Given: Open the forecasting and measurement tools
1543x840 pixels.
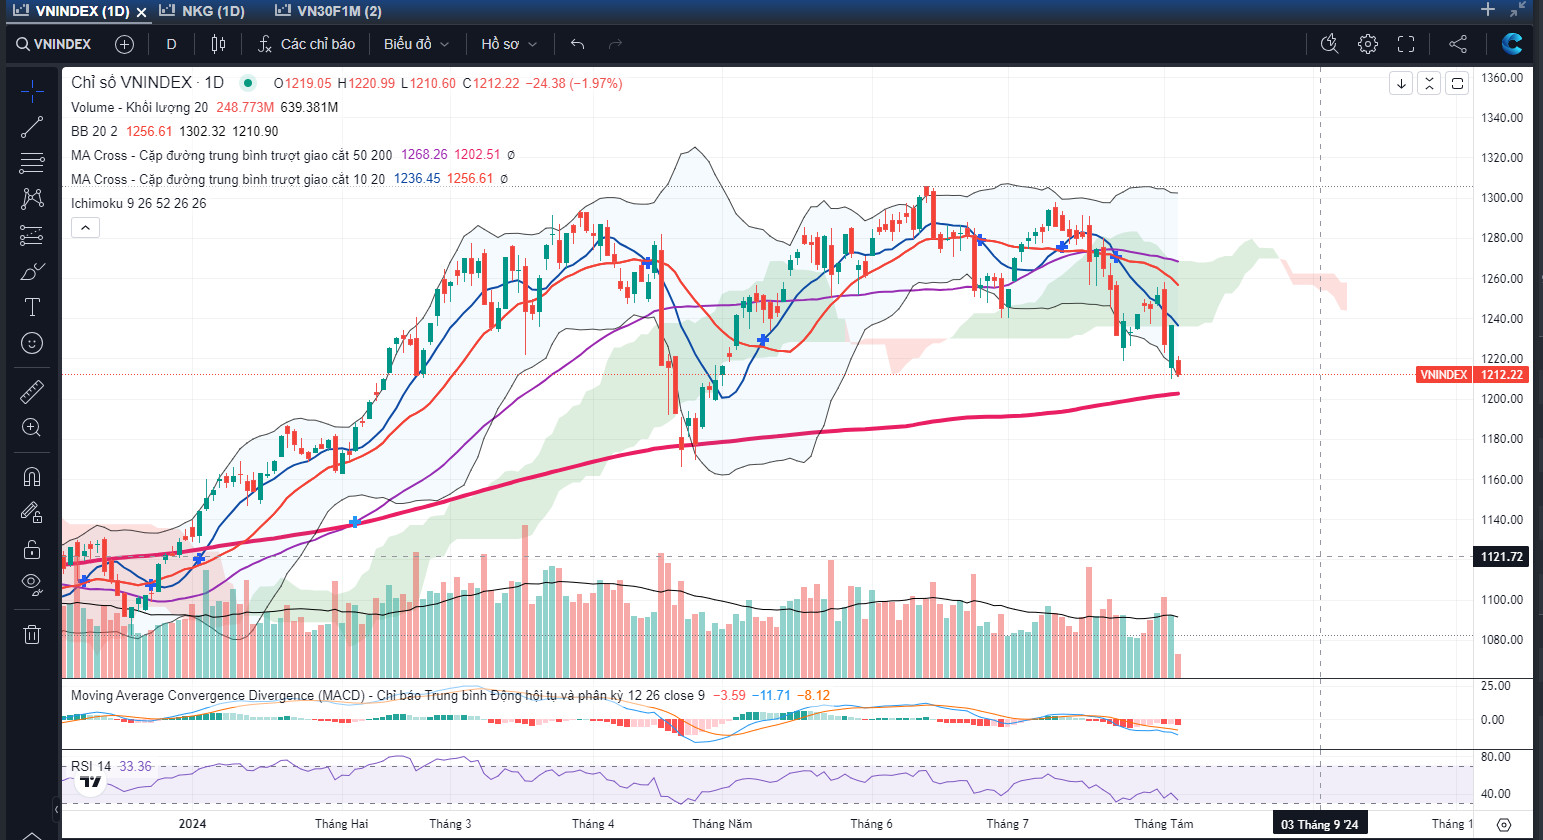Looking at the screenshot, I should (x=32, y=235).
